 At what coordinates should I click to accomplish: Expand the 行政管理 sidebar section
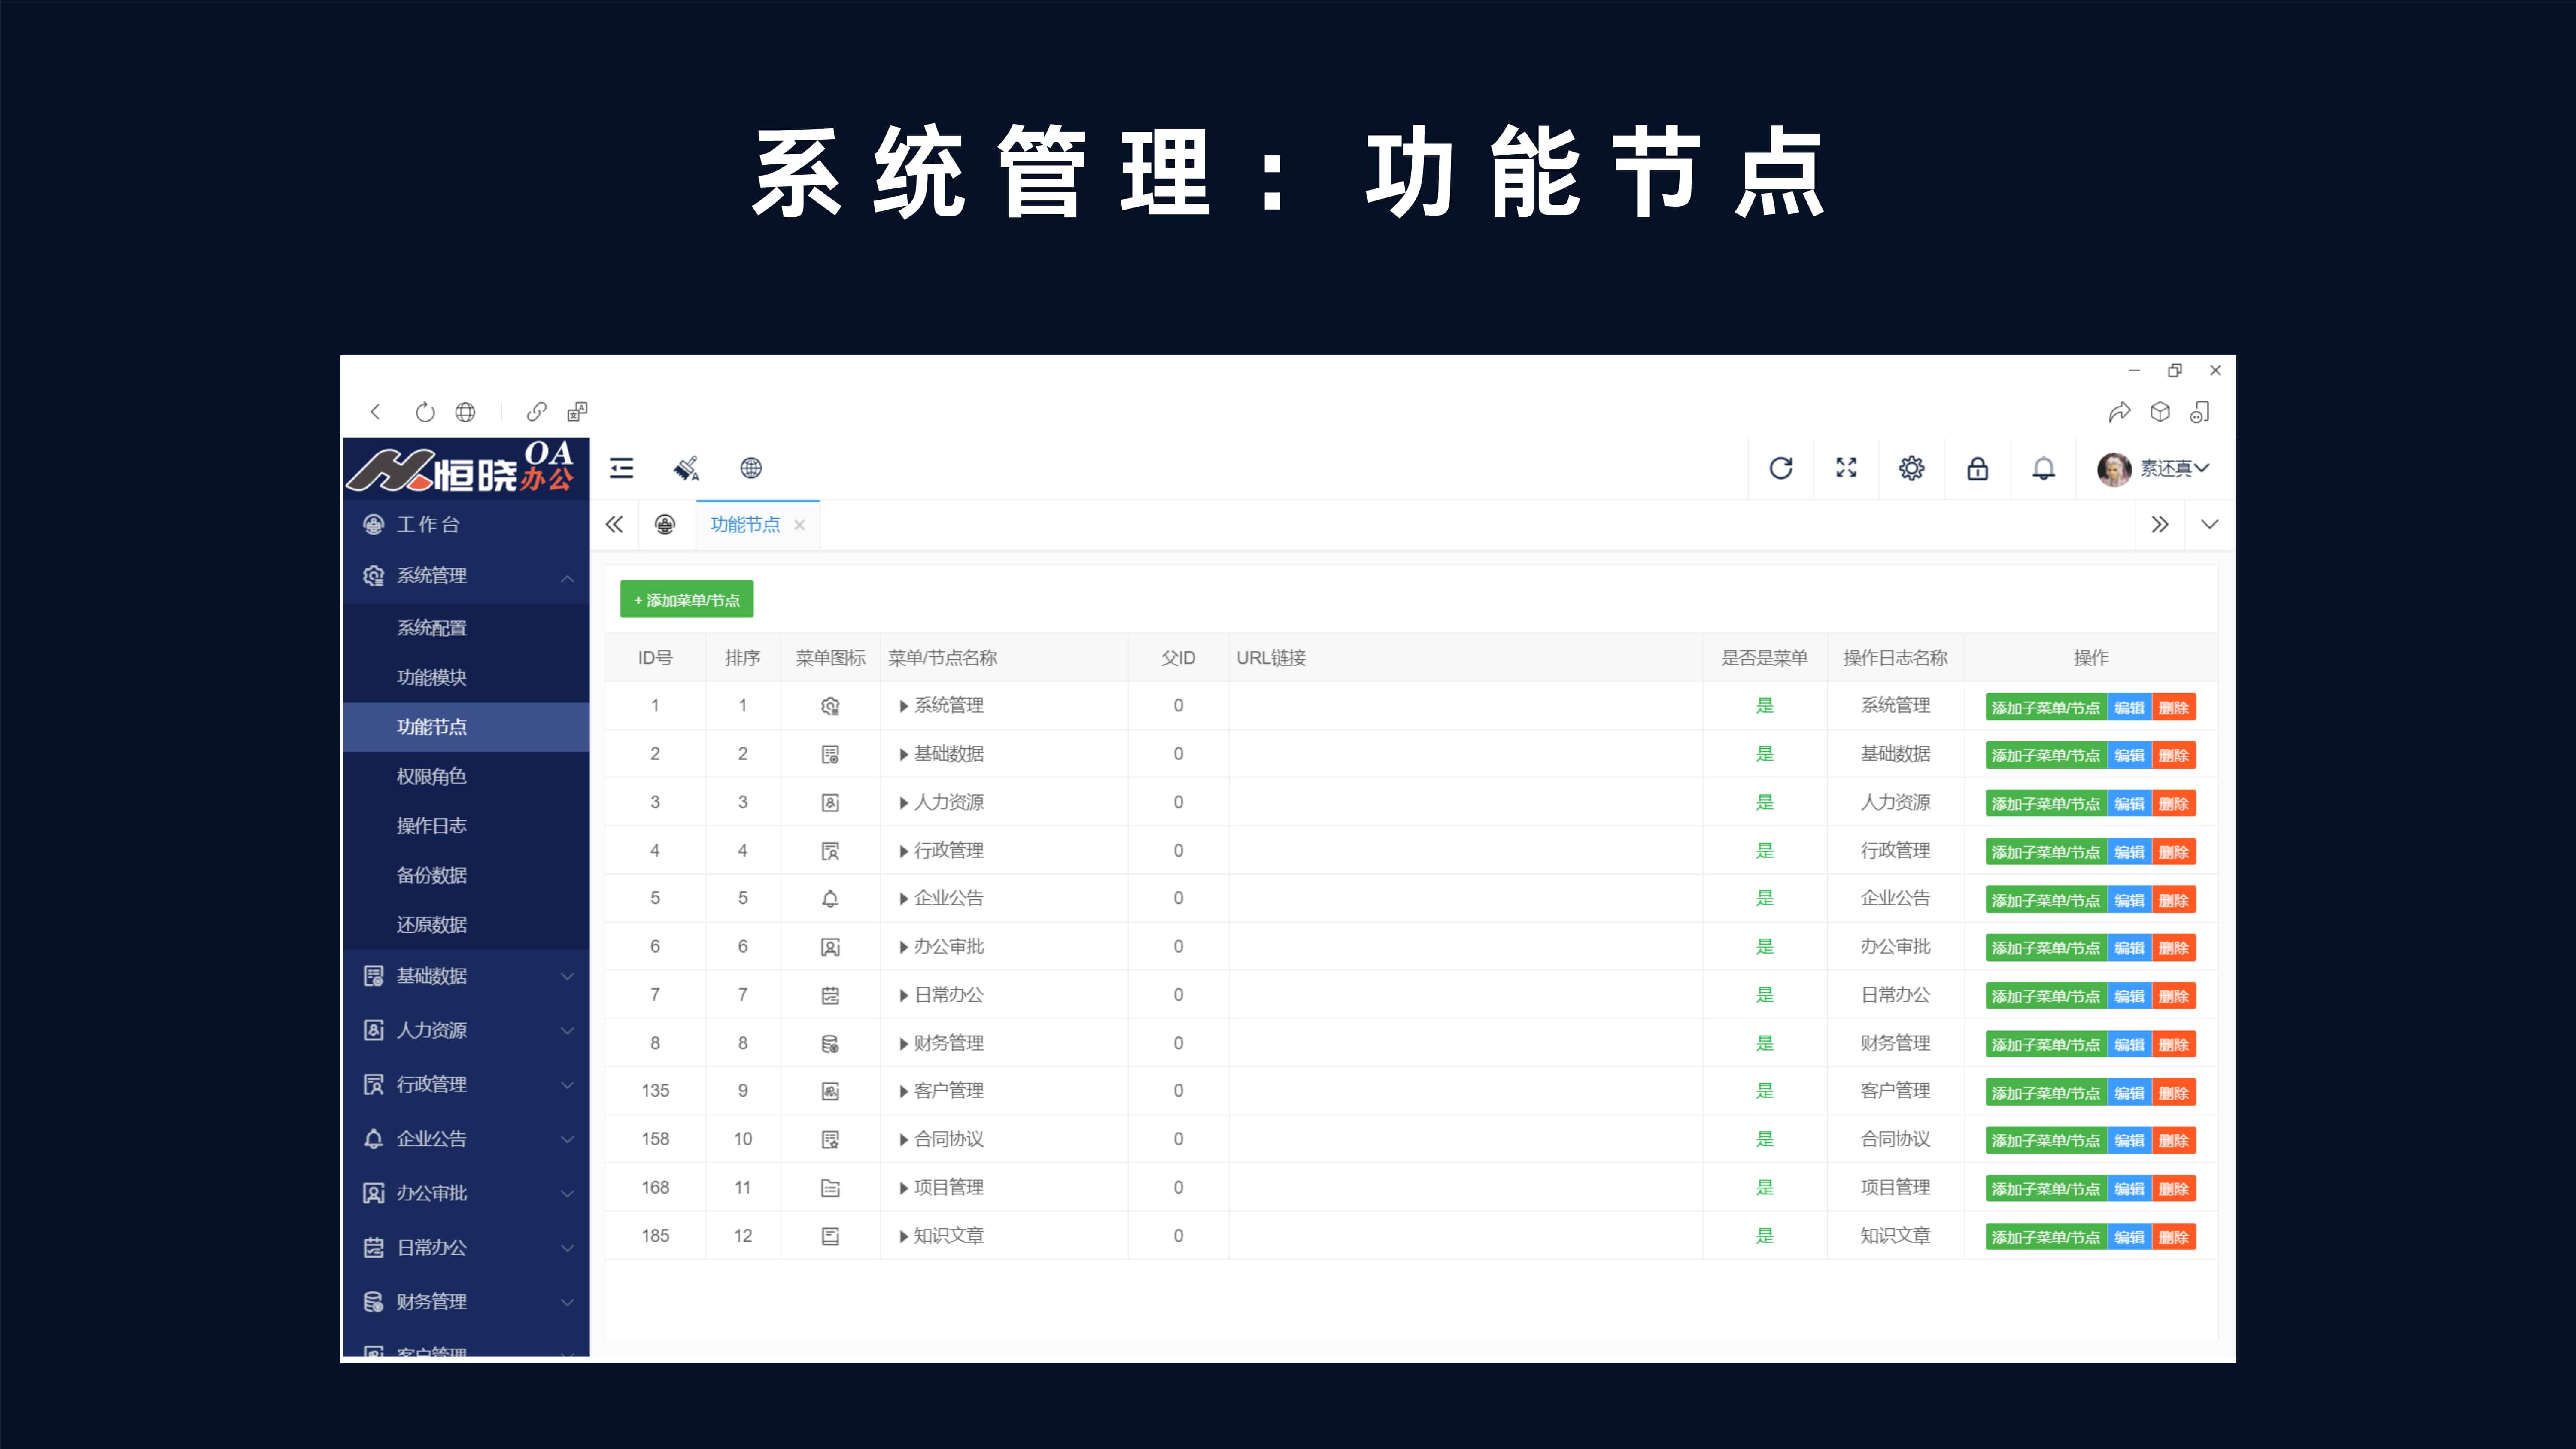[x=567, y=1085]
